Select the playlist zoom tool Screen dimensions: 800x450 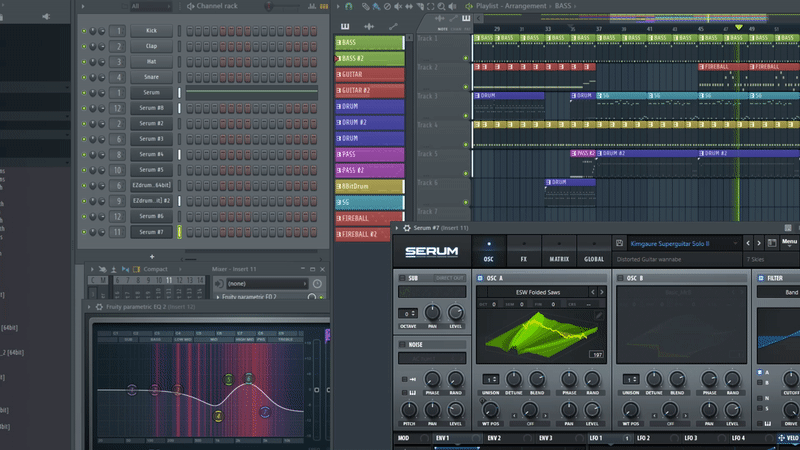point(441,6)
